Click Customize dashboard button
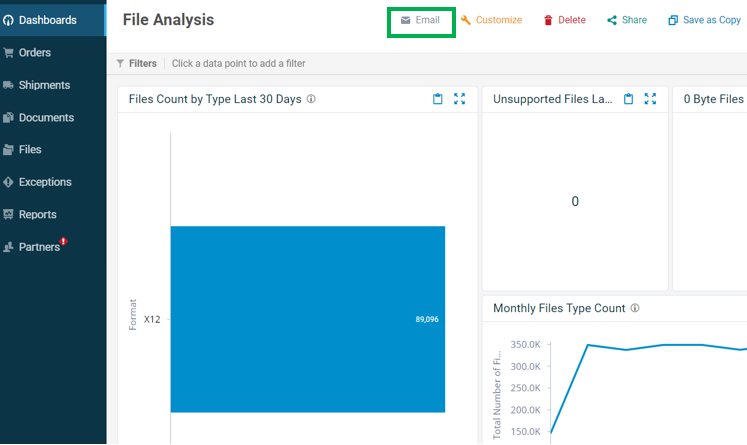747x445 pixels. pos(491,20)
